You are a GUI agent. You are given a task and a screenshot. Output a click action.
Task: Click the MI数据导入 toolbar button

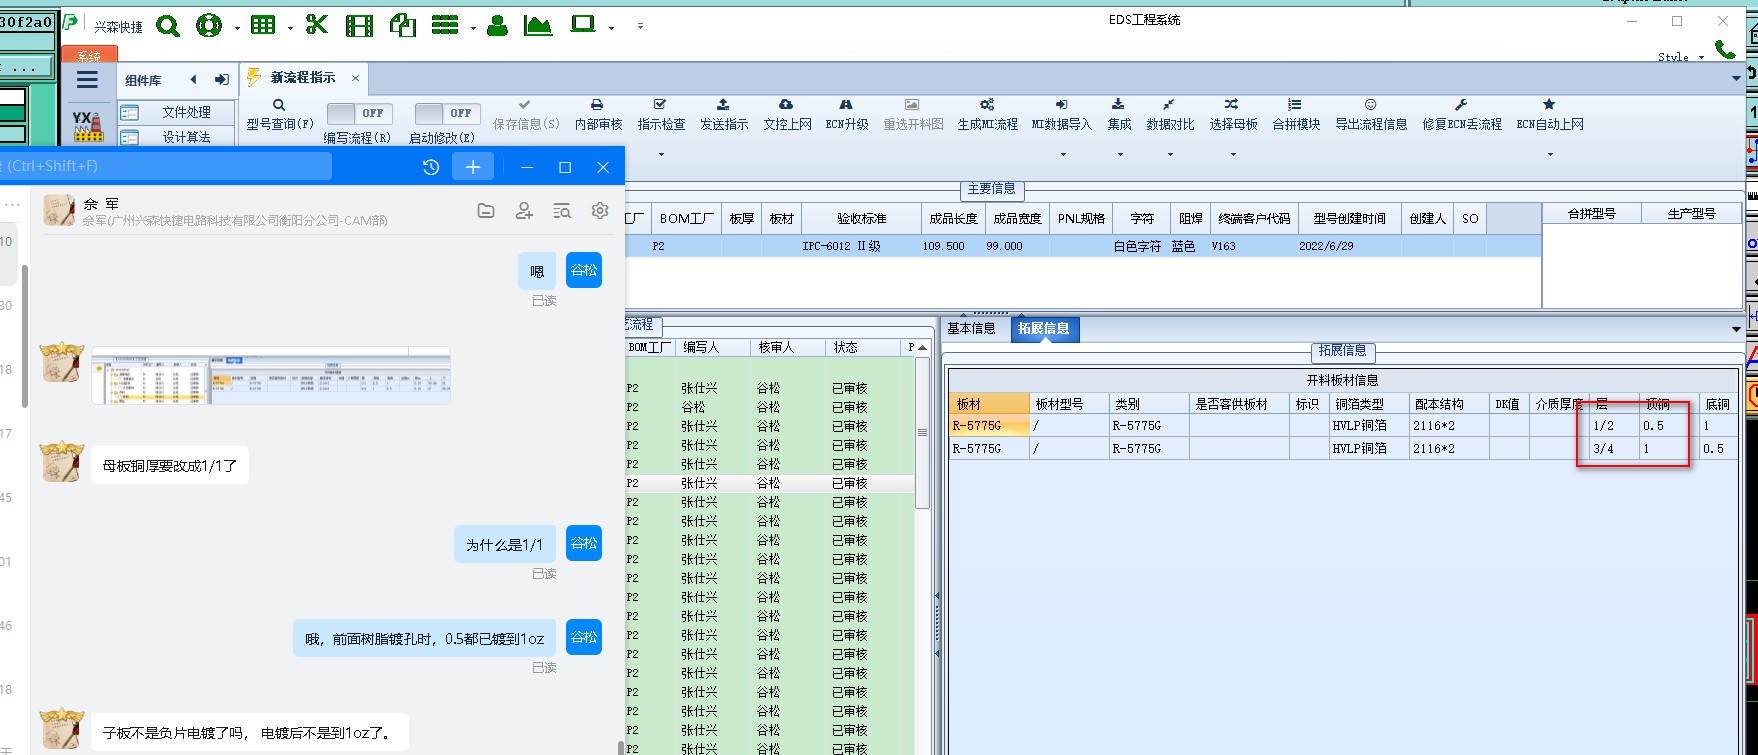(x=1062, y=115)
